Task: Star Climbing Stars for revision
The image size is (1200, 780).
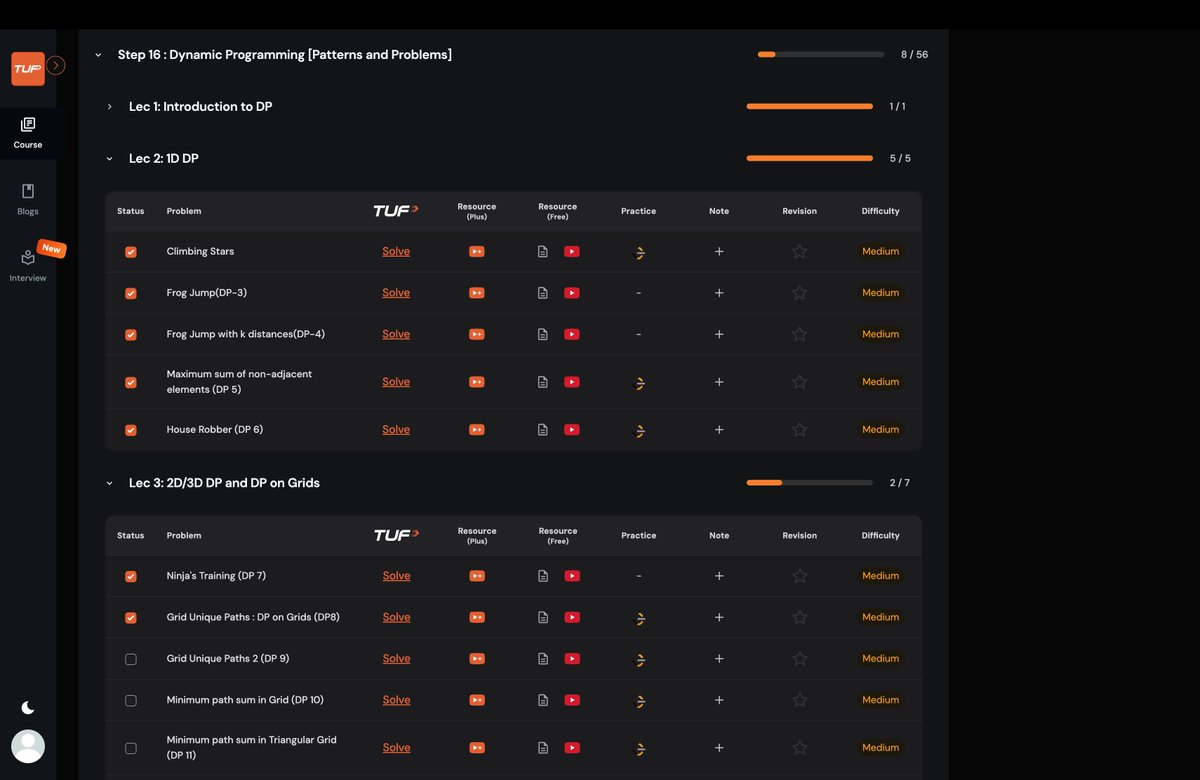Action: point(800,252)
